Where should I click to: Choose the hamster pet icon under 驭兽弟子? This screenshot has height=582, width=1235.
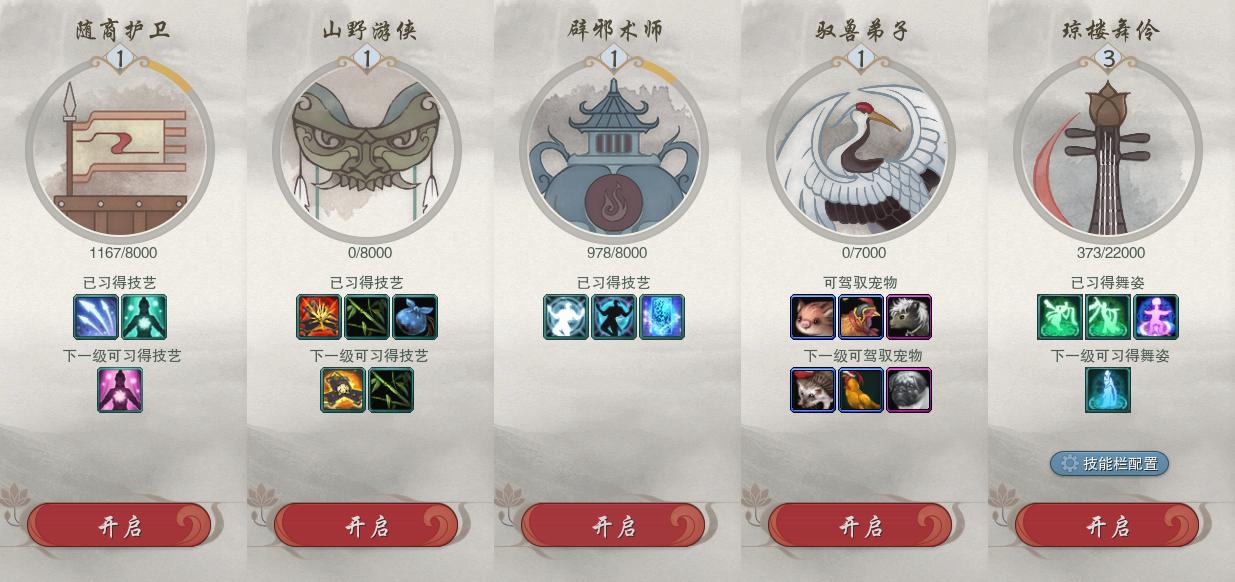pyautogui.click(x=813, y=317)
